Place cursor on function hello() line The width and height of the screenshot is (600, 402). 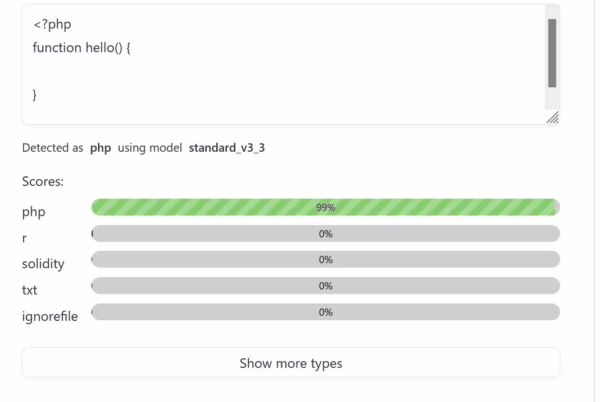click(82, 48)
